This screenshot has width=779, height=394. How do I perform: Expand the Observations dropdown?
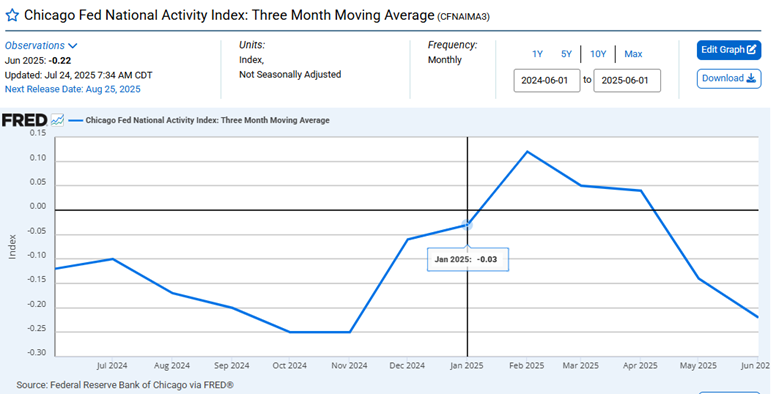(x=41, y=45)
